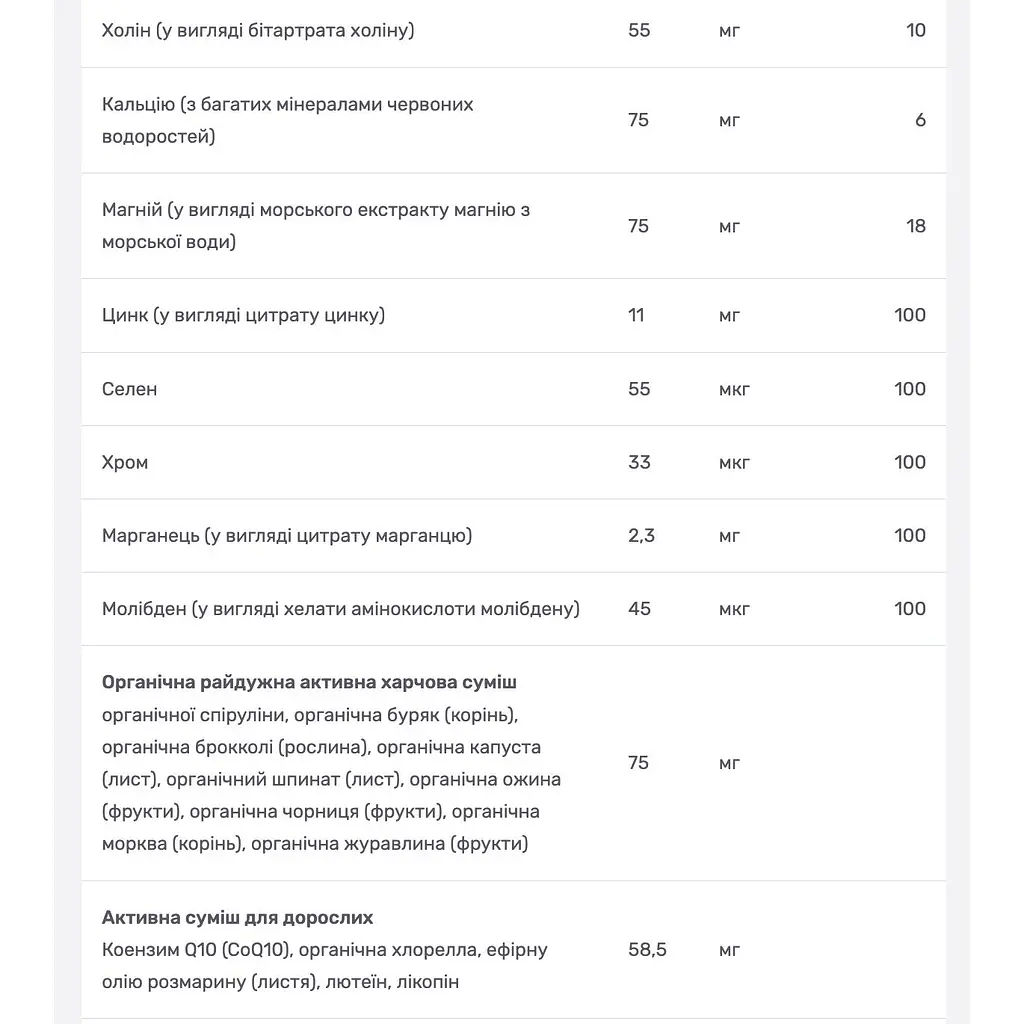Click the Холін ingredient name
Viewport: 1024px width, 1024px height.
point(258,31)
